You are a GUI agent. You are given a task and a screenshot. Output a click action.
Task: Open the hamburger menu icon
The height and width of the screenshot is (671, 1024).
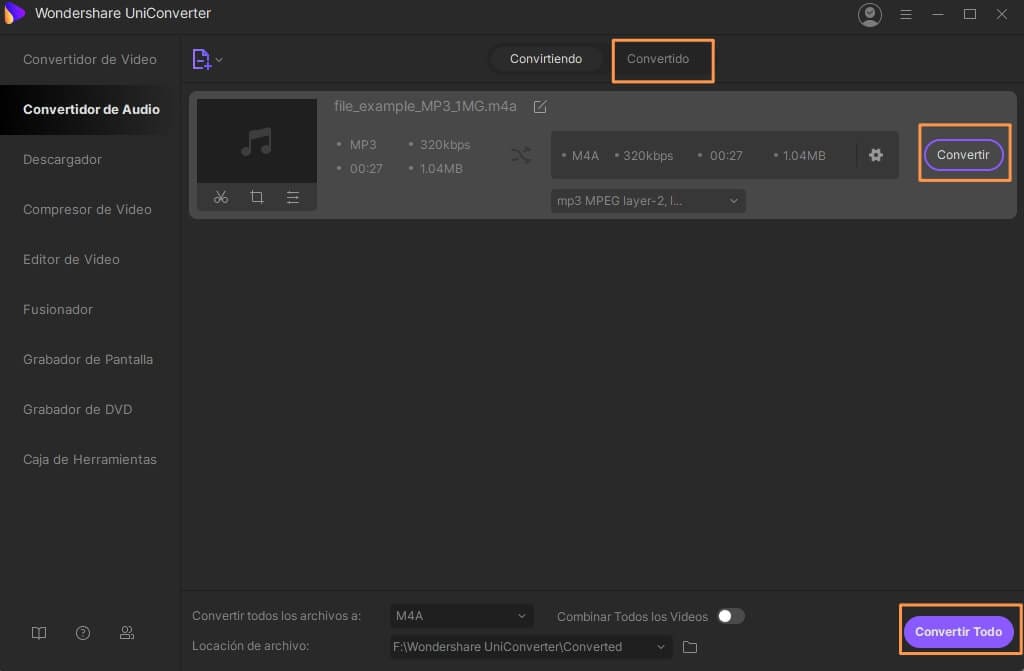[x=905, y=14]
